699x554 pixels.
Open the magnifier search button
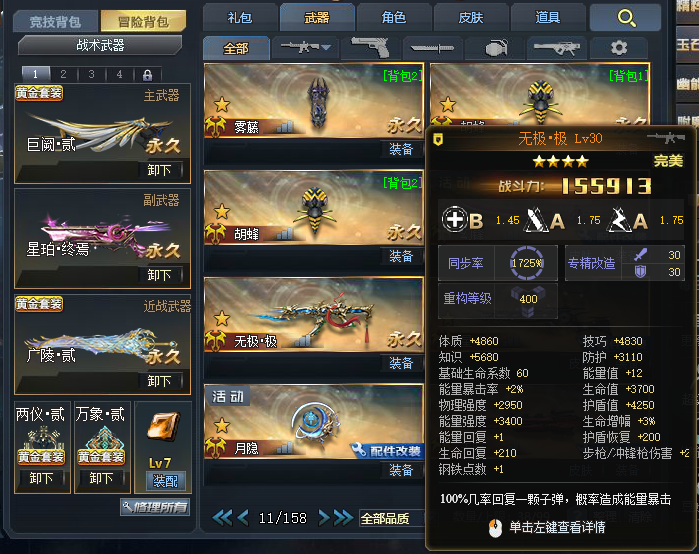click(x=625, y=18)
